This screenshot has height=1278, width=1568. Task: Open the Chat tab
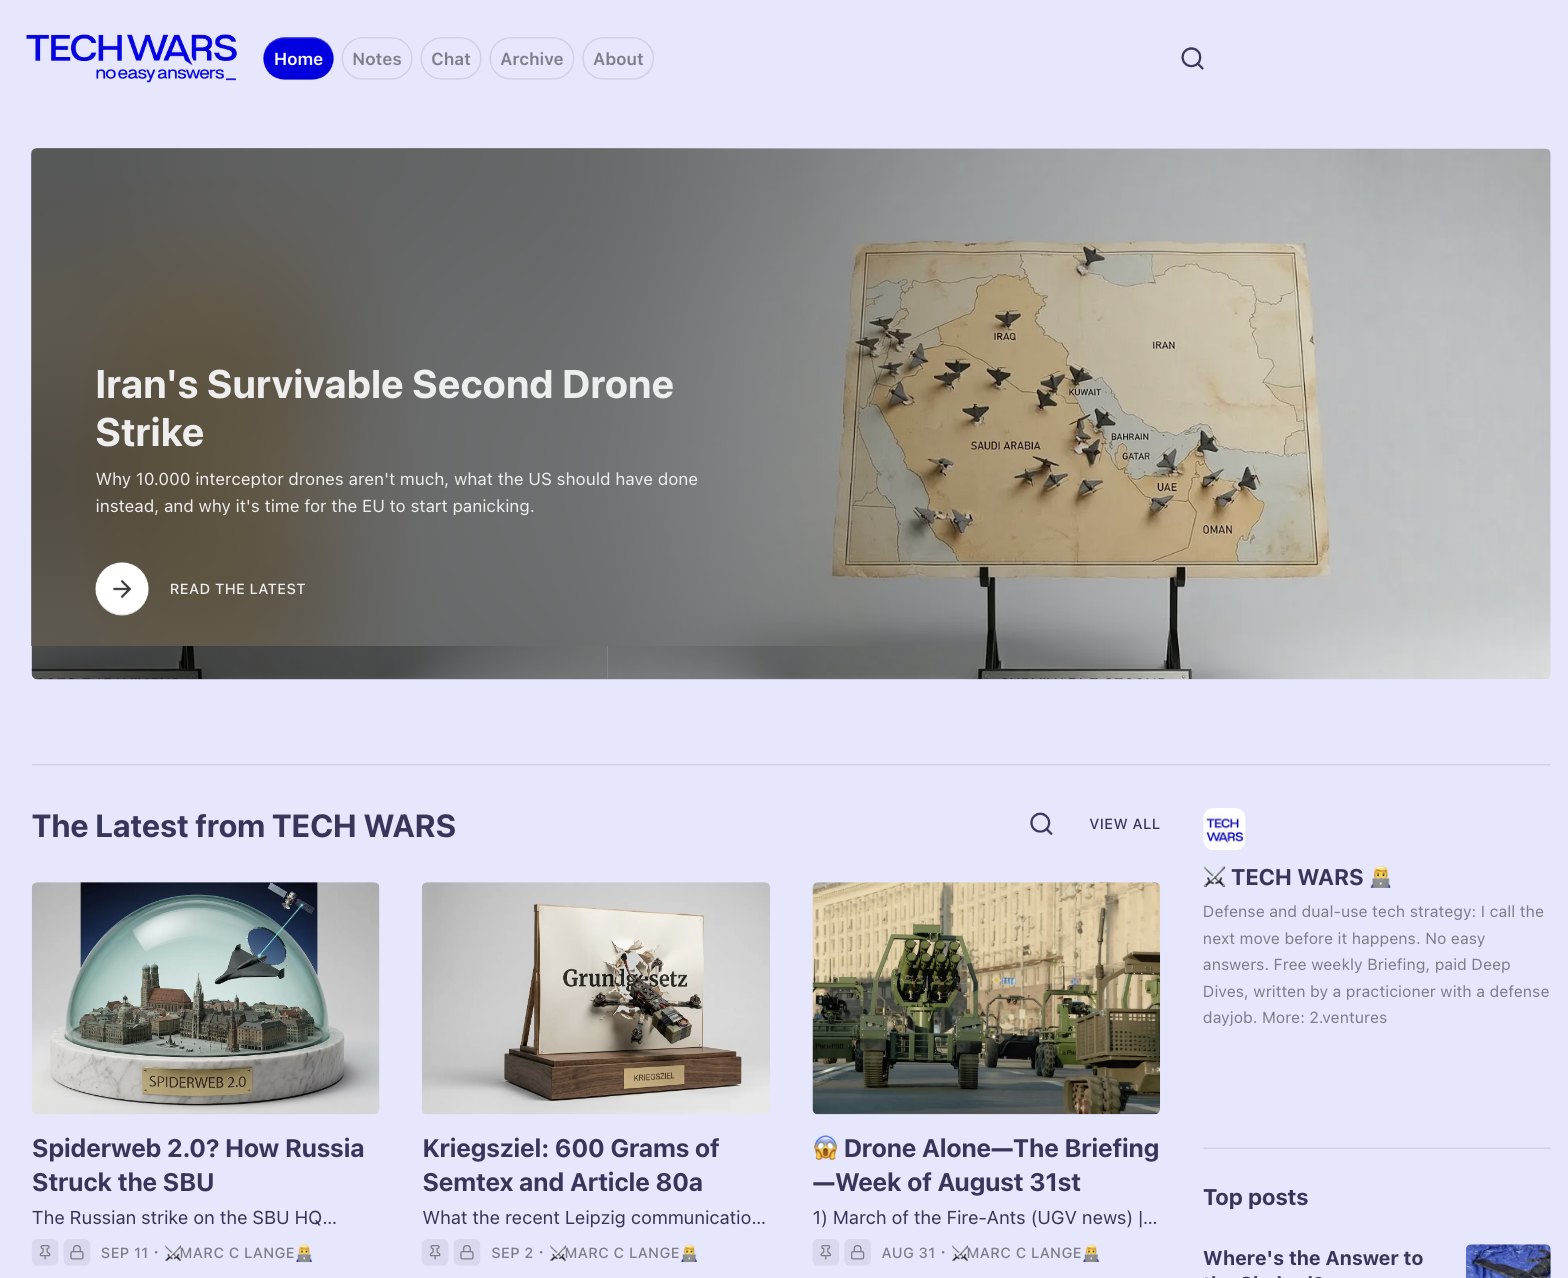(x=451, y=59)
